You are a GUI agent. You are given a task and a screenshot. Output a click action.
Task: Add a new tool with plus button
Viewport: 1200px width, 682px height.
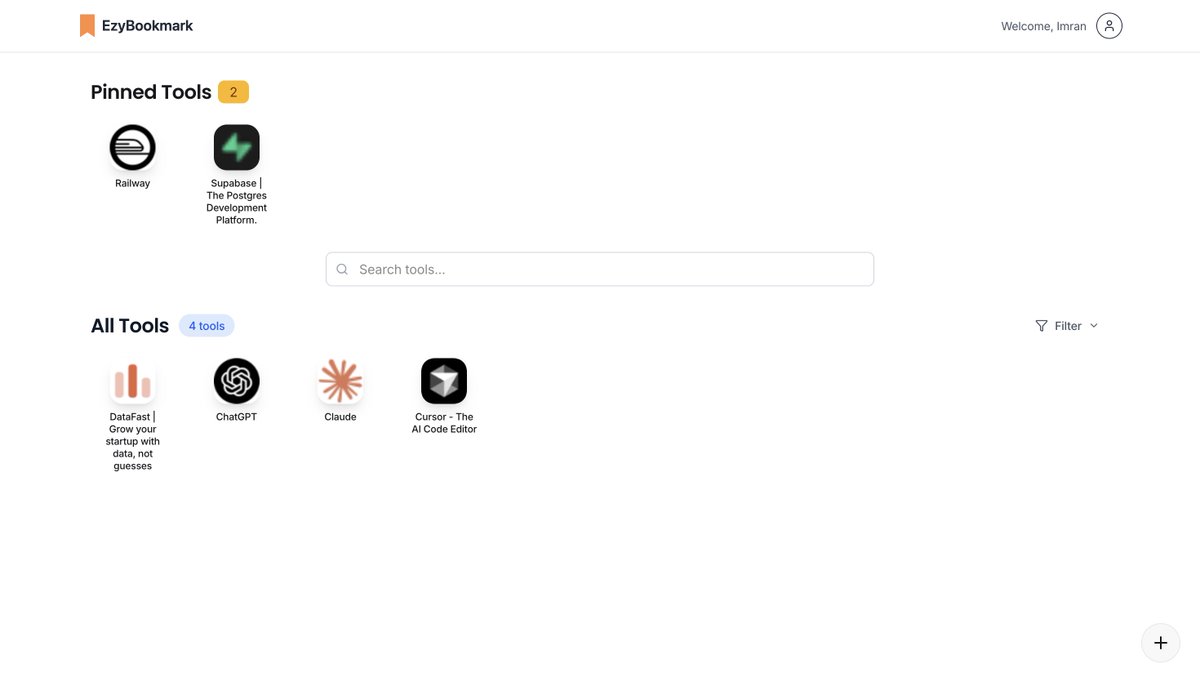coord(1160,643)
